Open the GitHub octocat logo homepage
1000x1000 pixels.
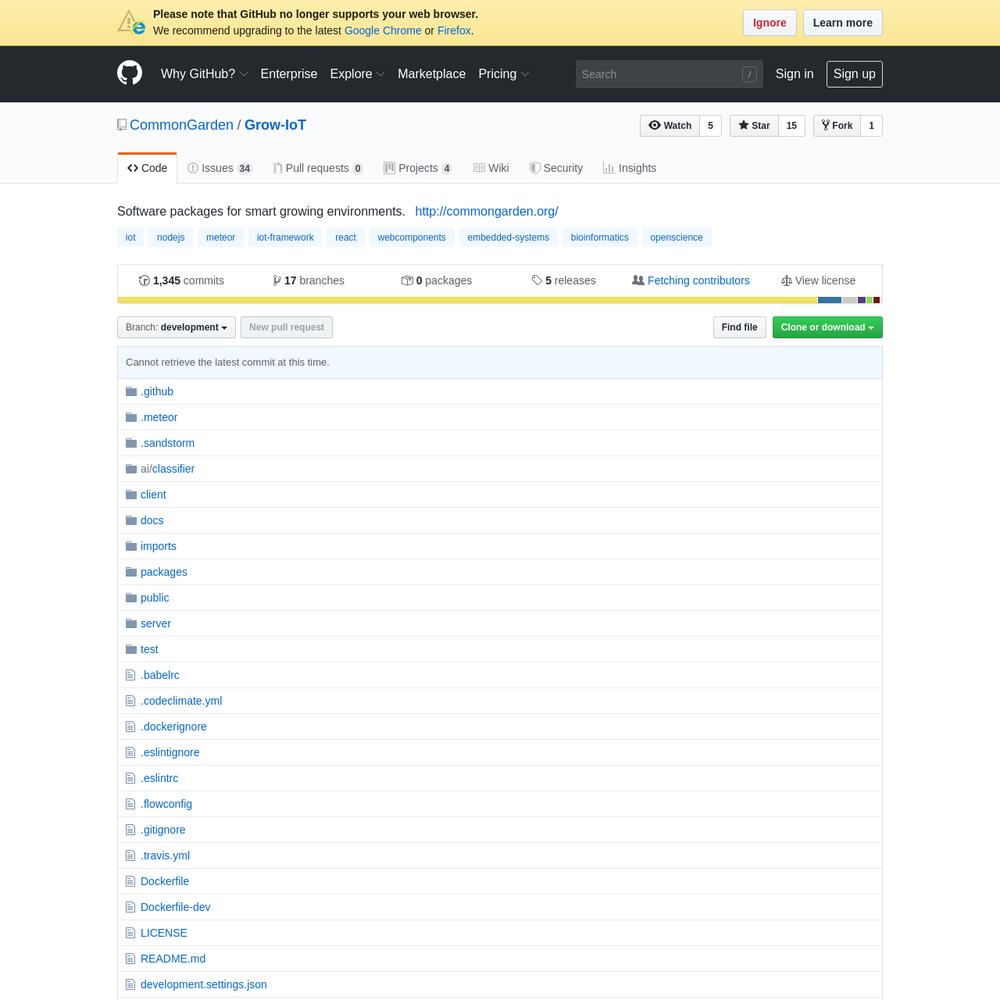point(129,73)
